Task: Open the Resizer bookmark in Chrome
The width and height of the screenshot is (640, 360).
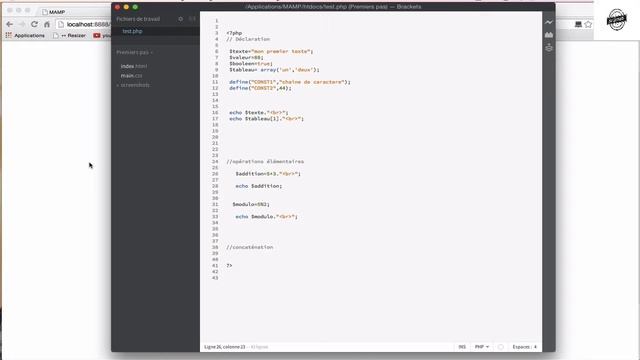Action: click(69, 36)
